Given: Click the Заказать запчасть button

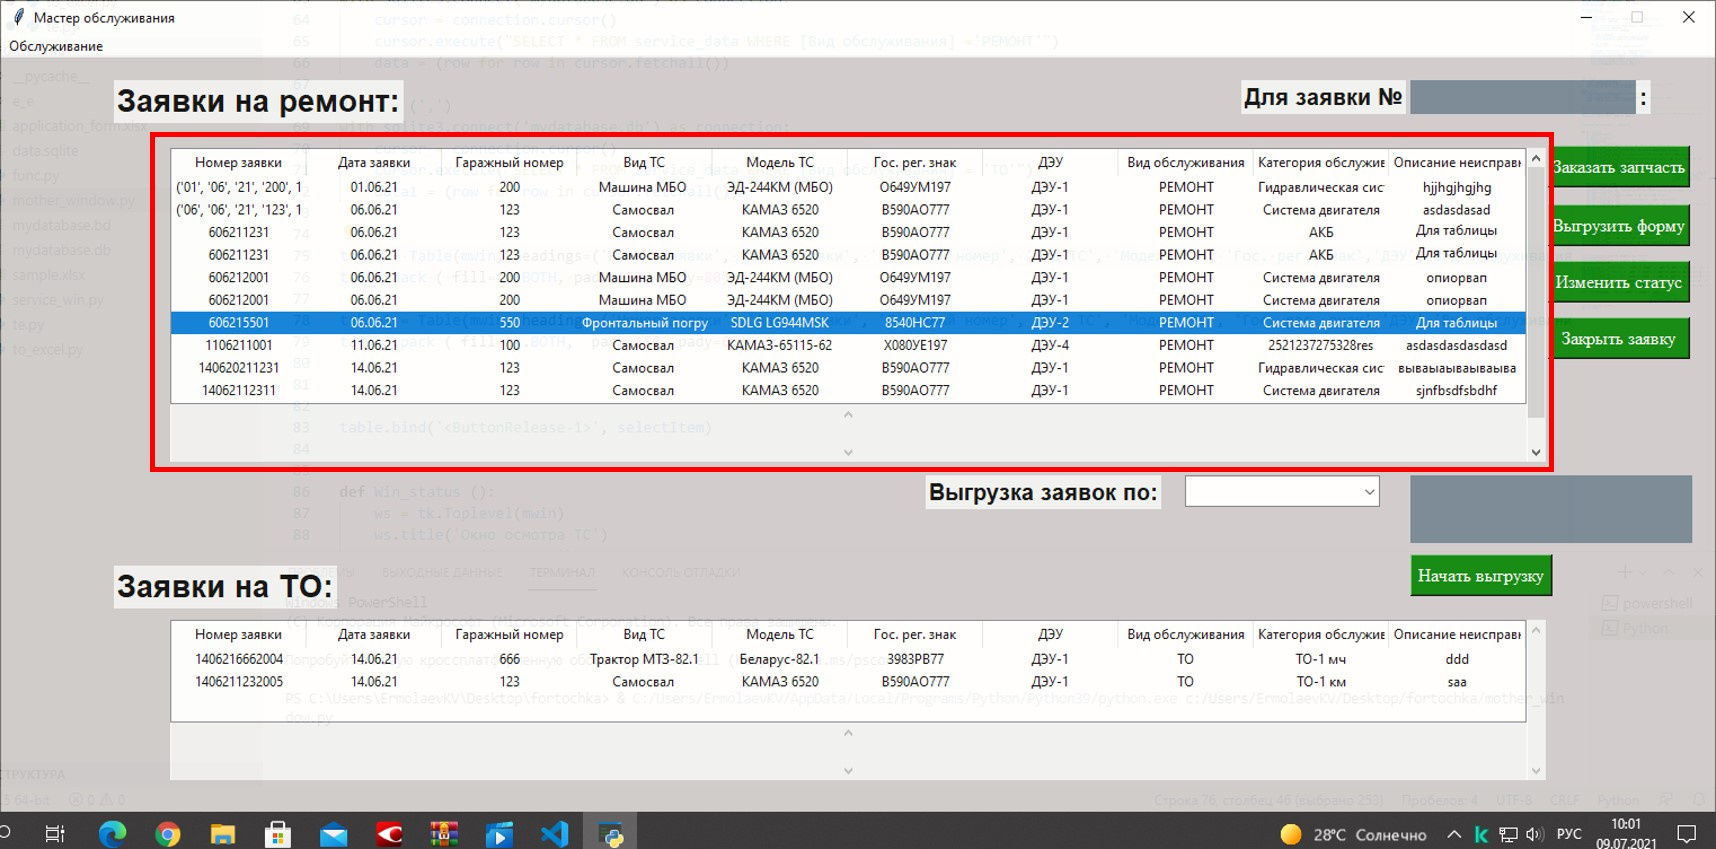Looking at the screenshot, I should tap(1618, 167).
